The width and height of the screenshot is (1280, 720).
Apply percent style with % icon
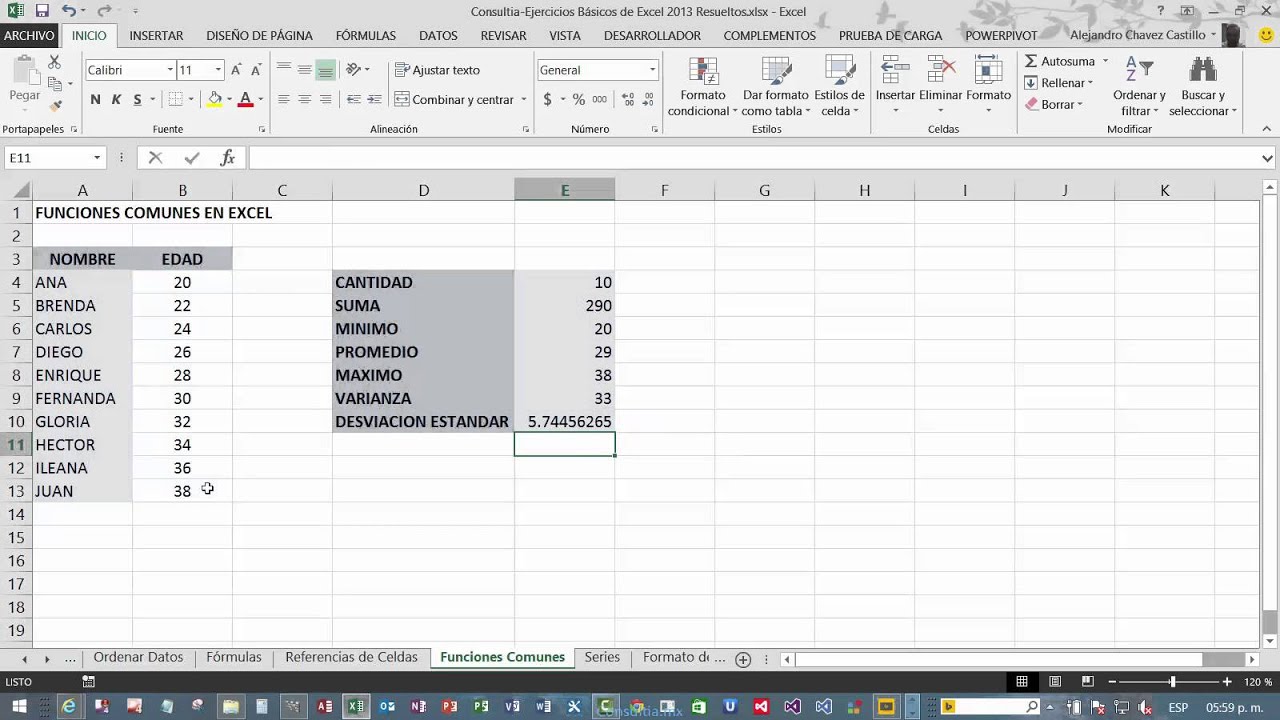578,99
